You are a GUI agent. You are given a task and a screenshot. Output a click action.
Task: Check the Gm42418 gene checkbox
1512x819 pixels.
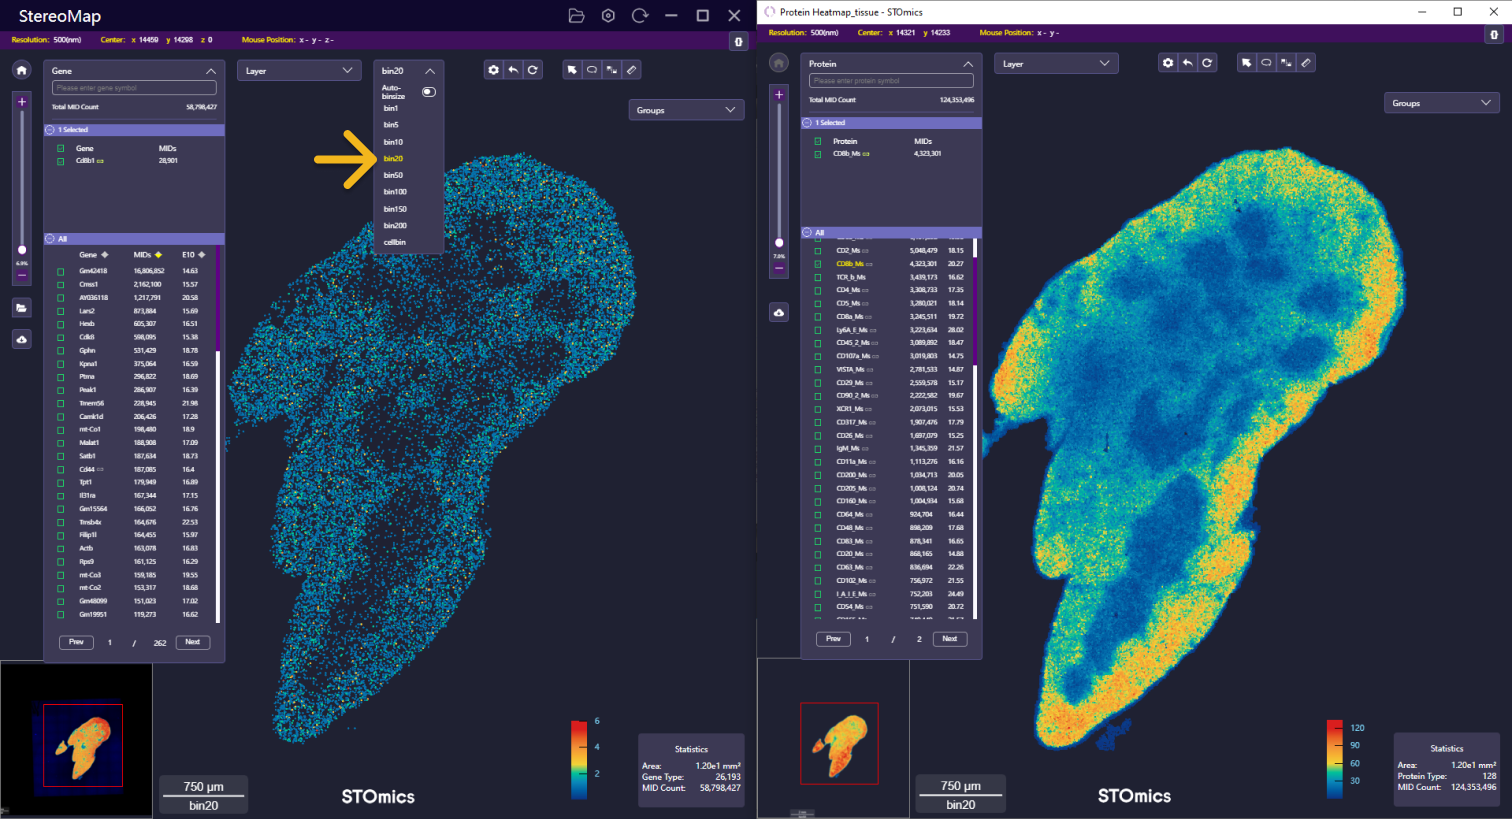click(61, 271)
